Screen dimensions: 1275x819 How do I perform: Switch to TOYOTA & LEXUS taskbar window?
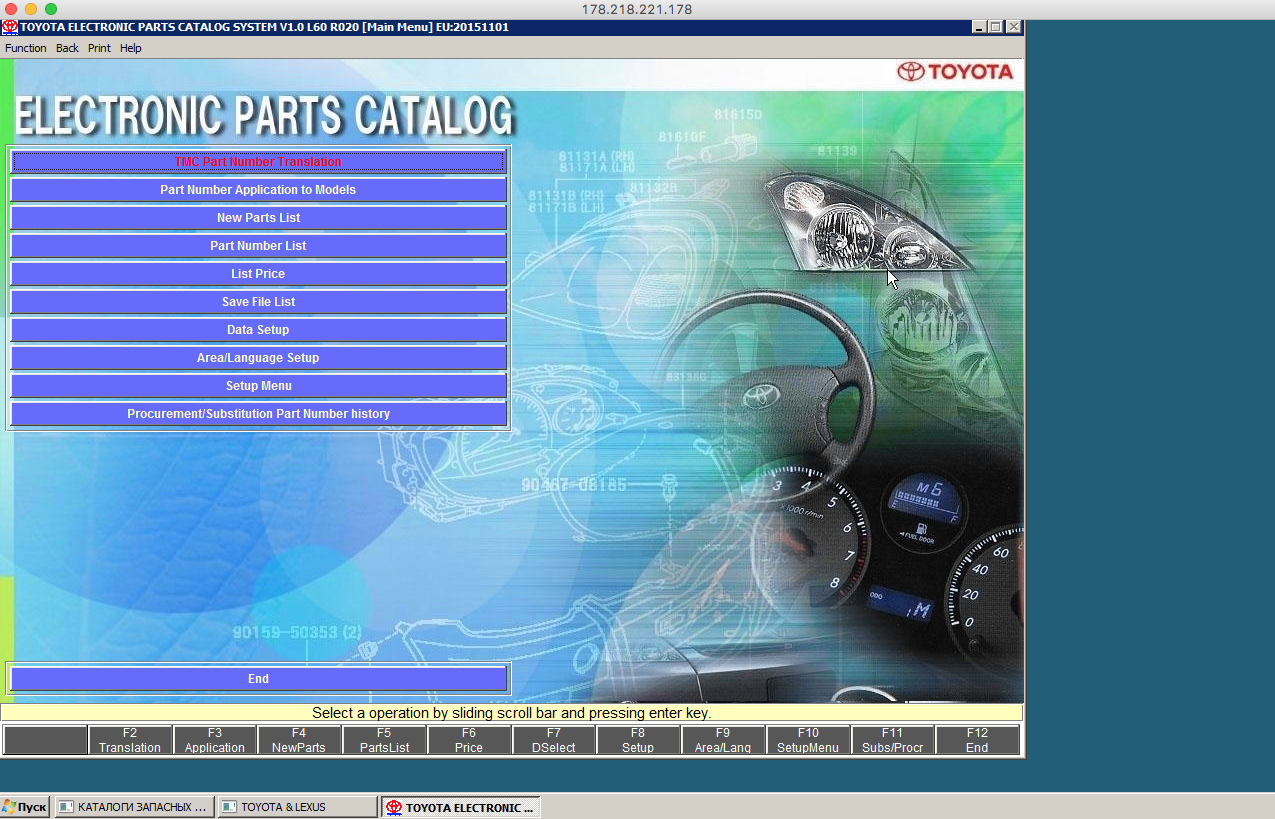pos(297,807)
